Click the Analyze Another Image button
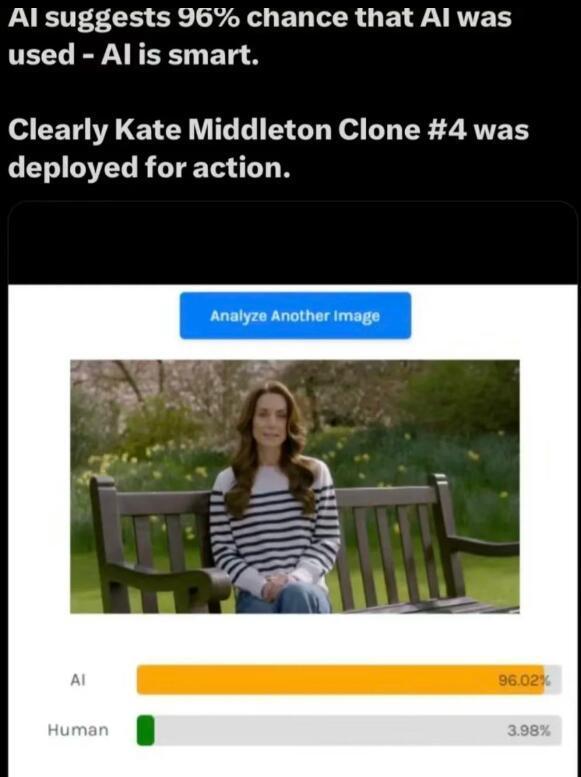Image resolution: width=581 pixels, height=777 pixels. coord(295,316)
